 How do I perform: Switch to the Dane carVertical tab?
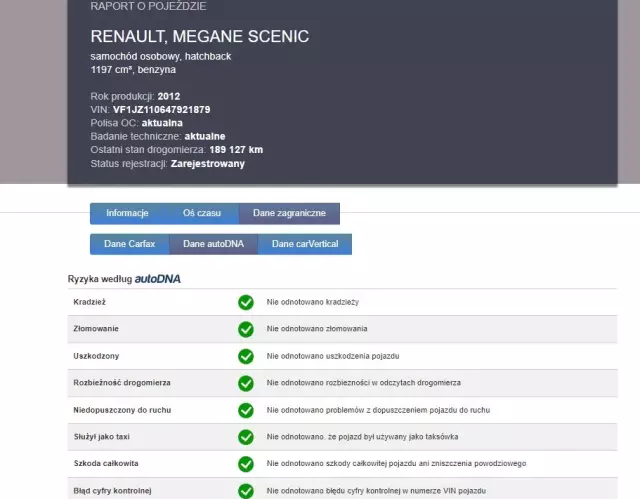pos(305,244)
